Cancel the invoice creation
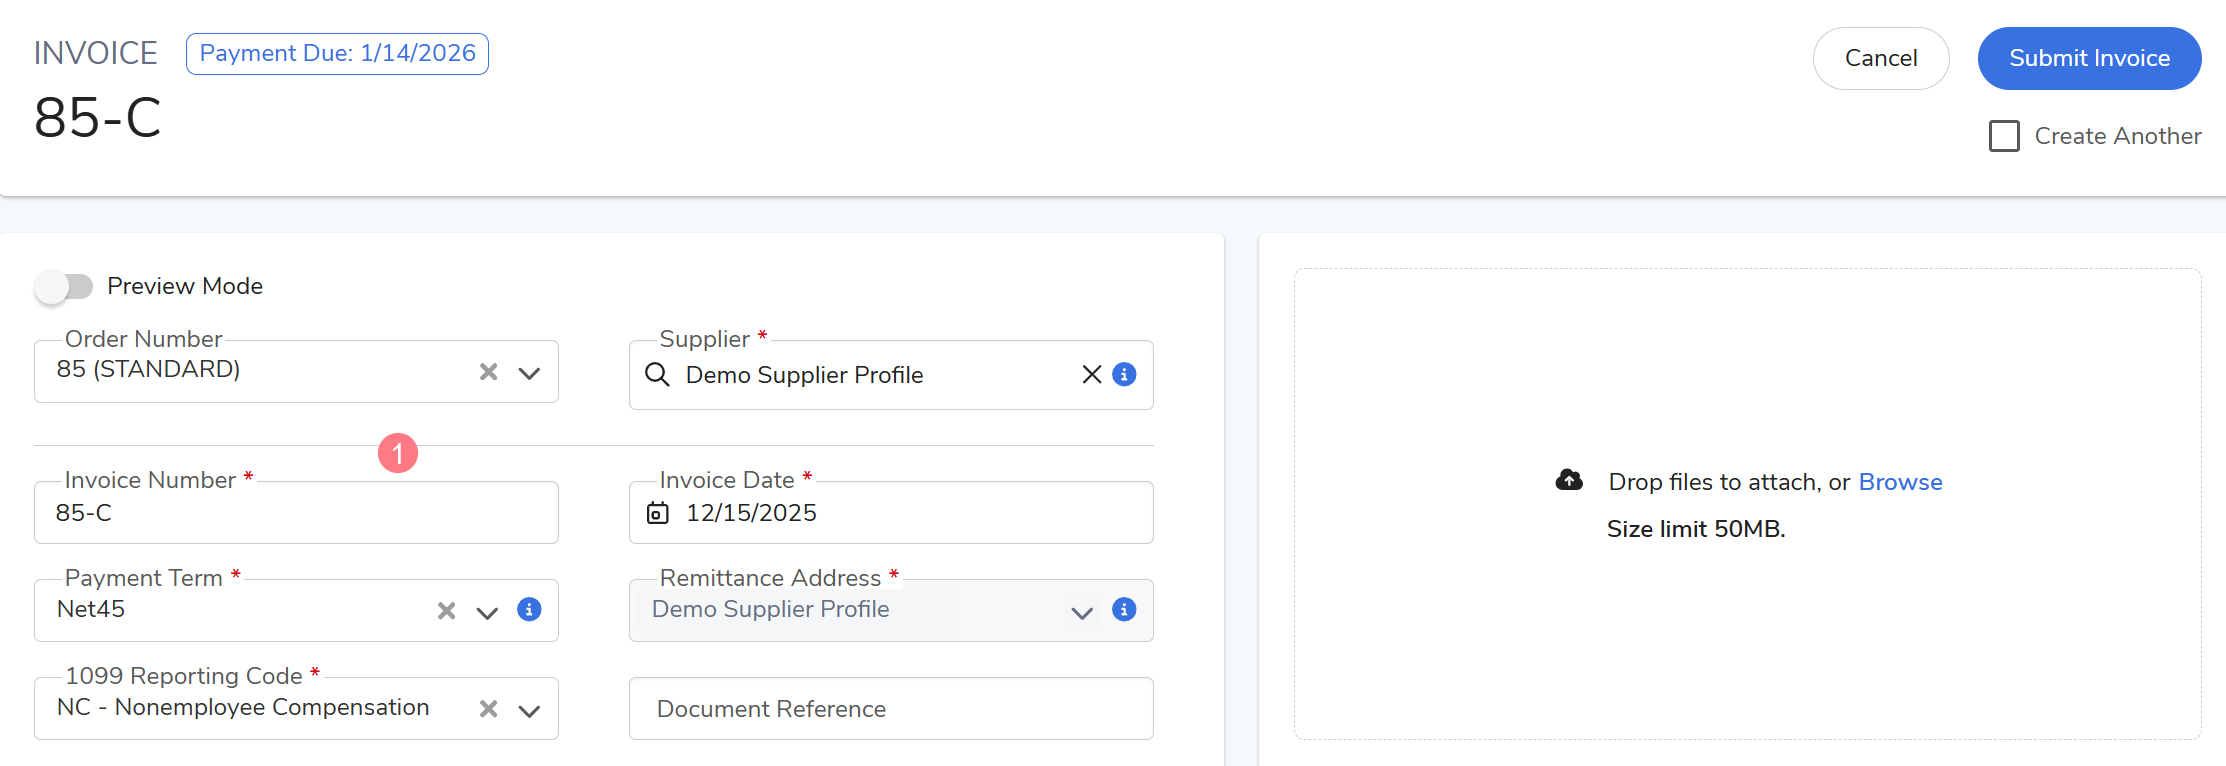The height and width of the screenshot is (766, 2226). [1880, 58]
